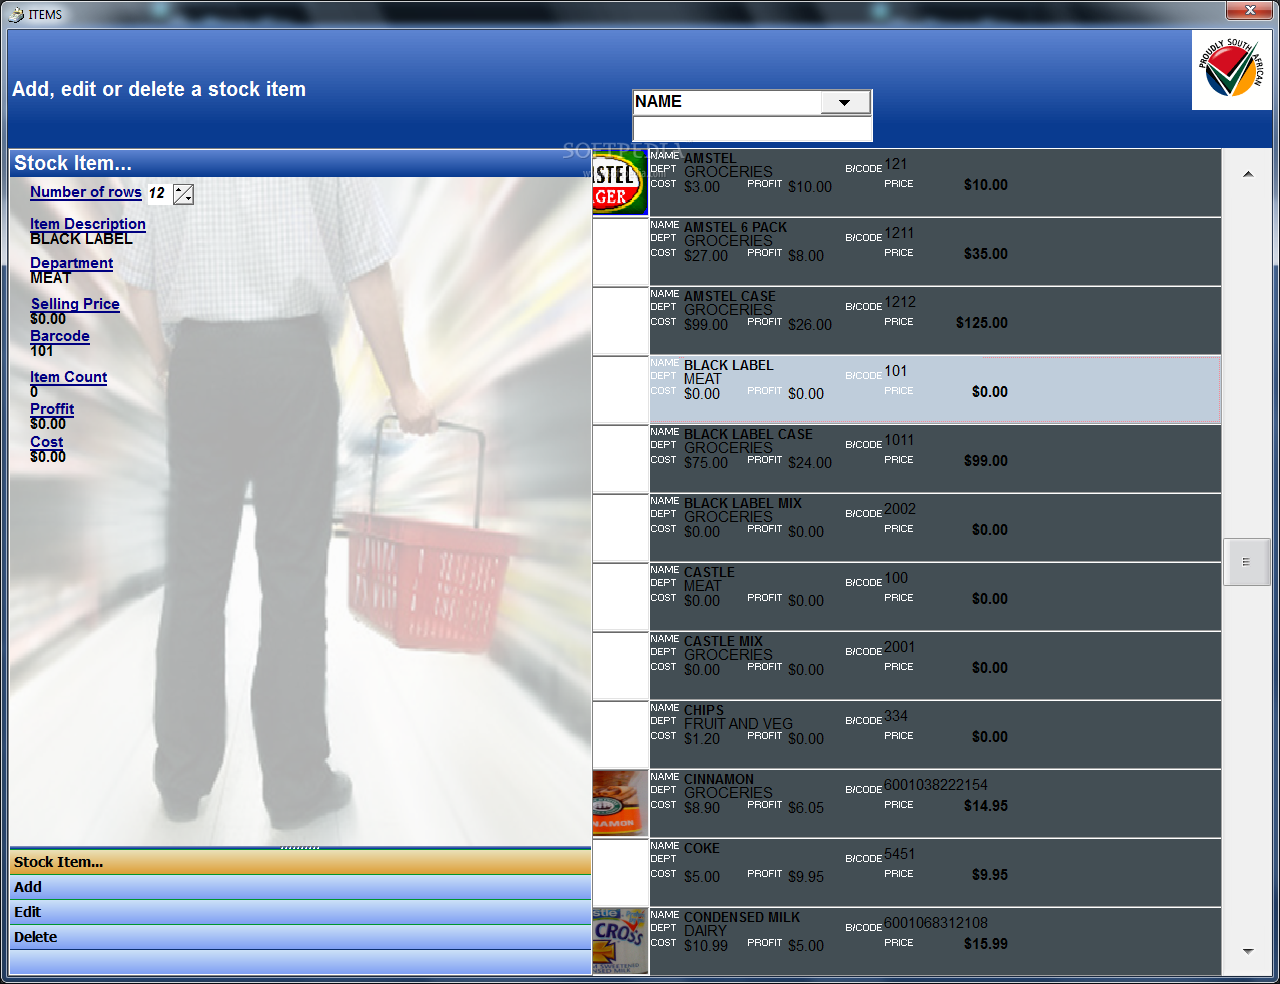Select the BLACK LABEL row with barcode 101
Screen dimensions: 1280x984
[935, 390]
